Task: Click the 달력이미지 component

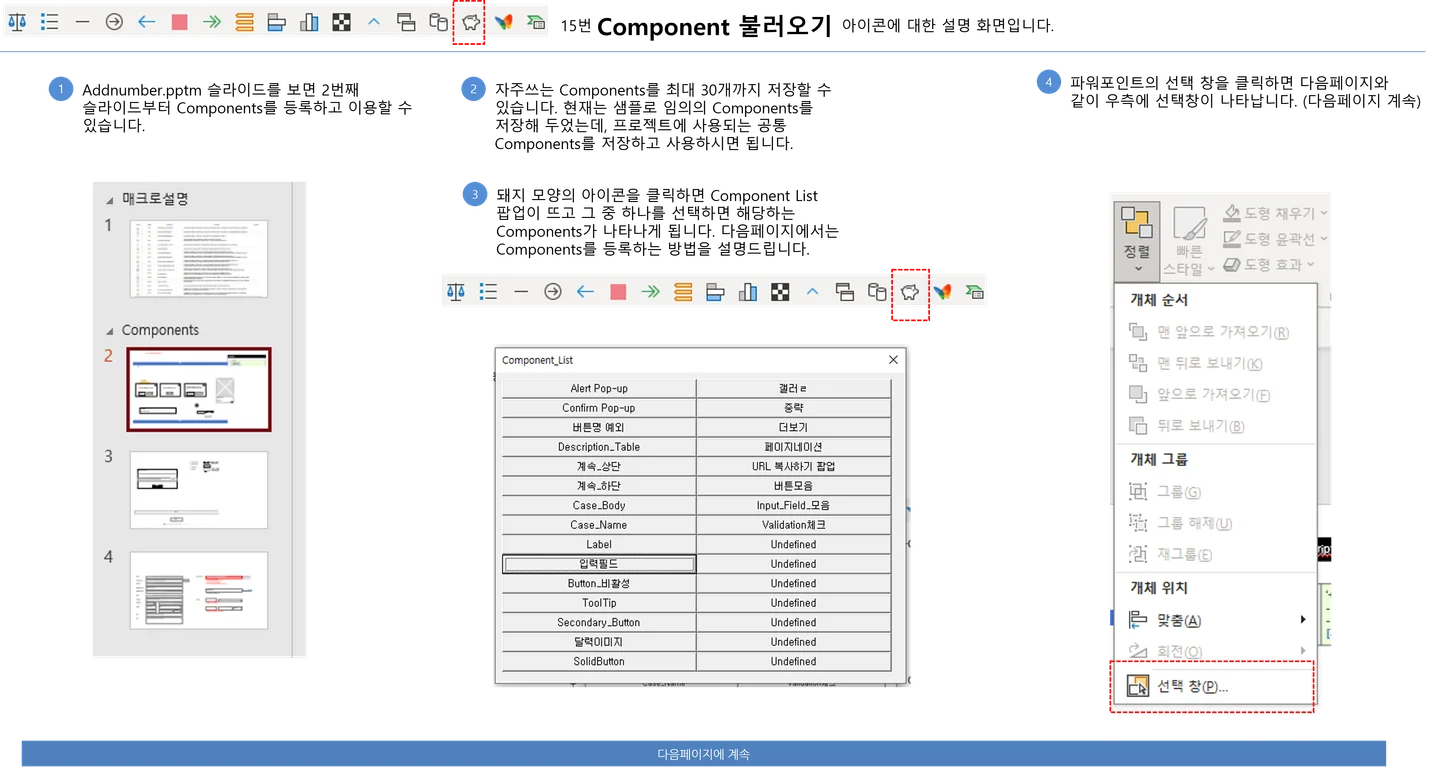Action: coord(599,642)
